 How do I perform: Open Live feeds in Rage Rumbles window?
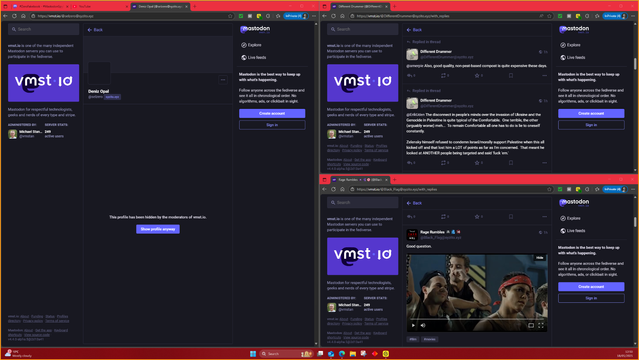tap(573, 231)
